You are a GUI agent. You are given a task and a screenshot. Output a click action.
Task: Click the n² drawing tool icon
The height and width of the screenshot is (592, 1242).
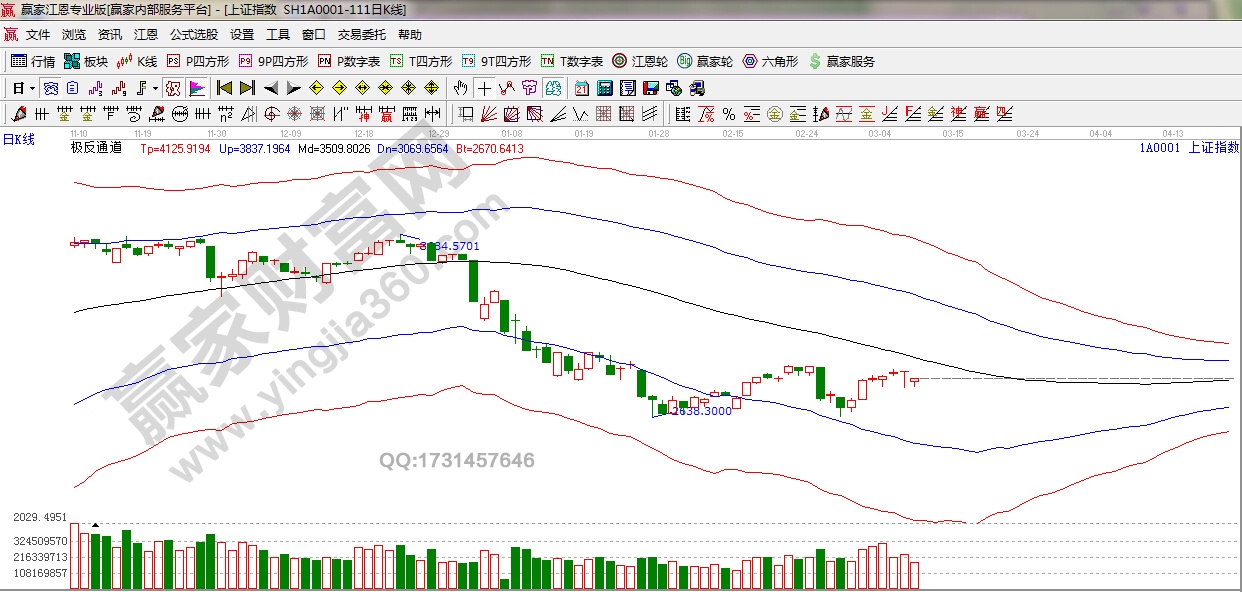tap(226, 114)
